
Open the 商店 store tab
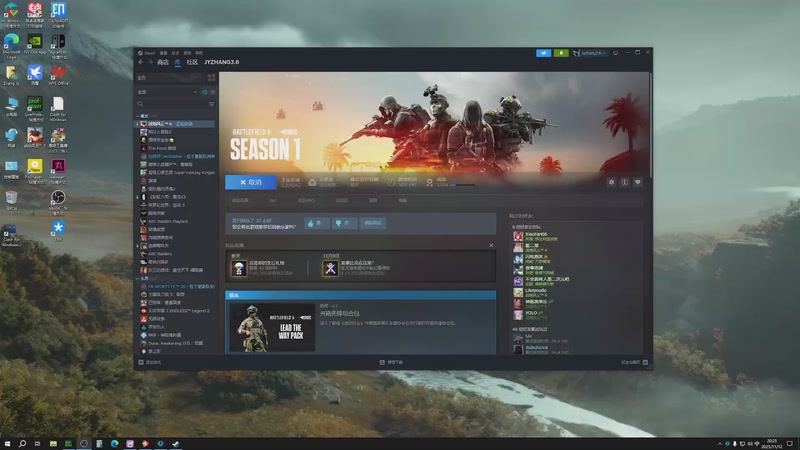click(163, 62)
